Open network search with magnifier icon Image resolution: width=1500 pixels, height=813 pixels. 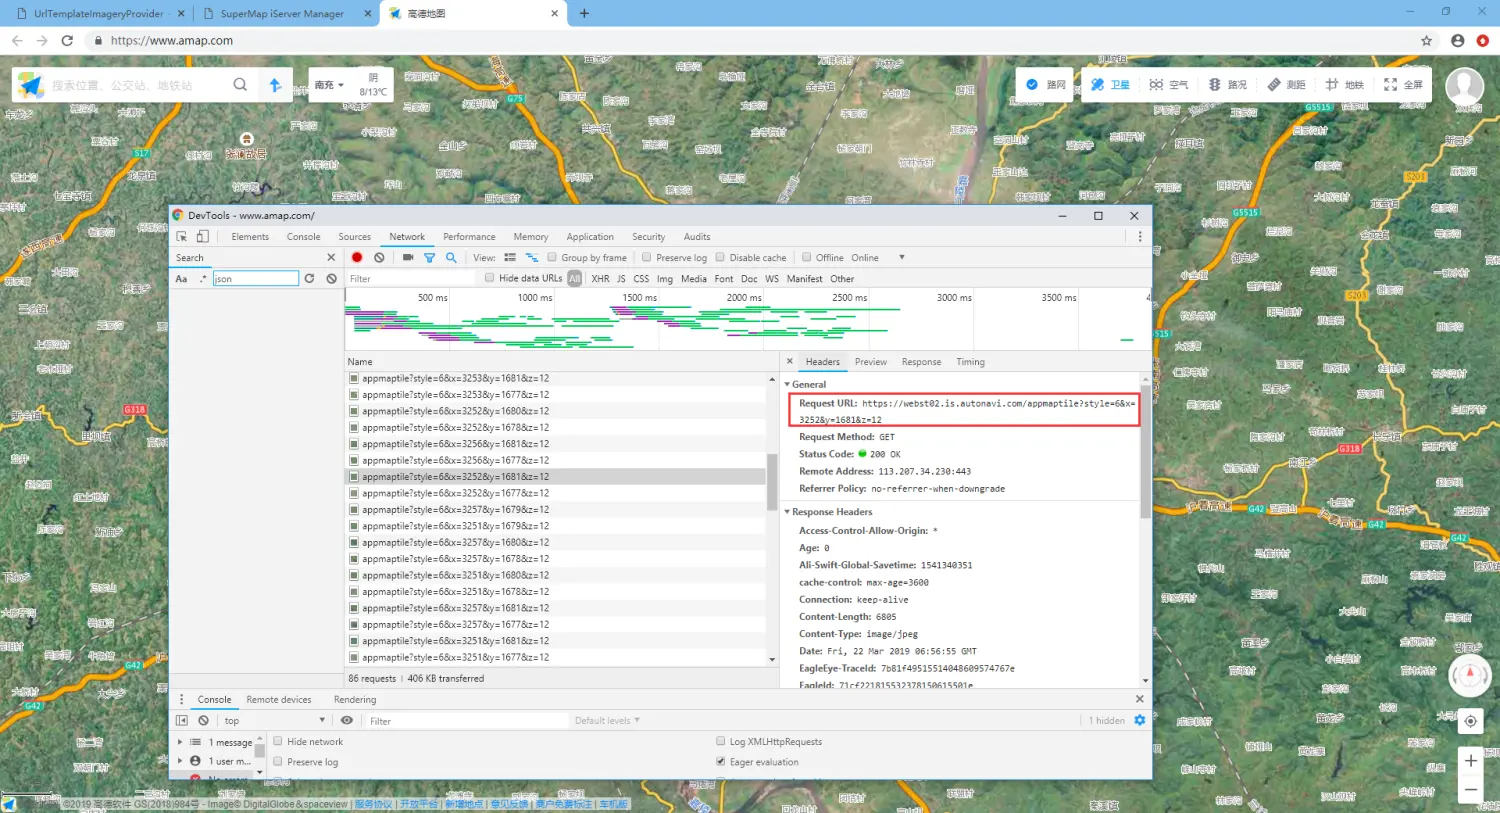[451, 257]
